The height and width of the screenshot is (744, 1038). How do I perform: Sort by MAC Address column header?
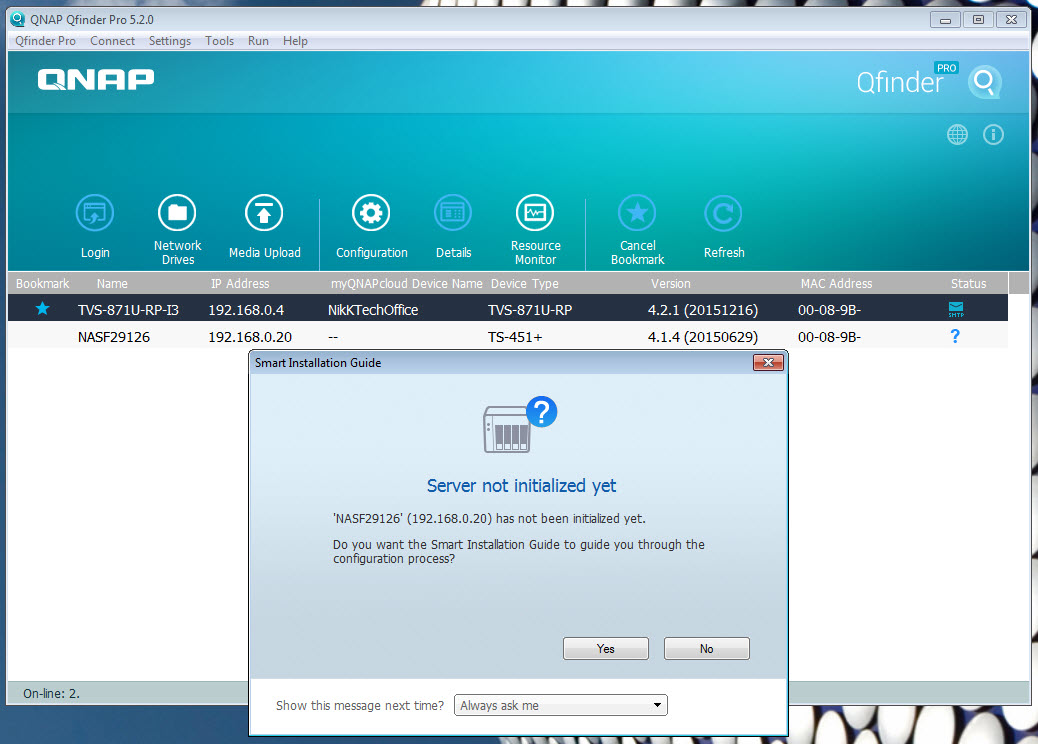[x=836, y=283]
